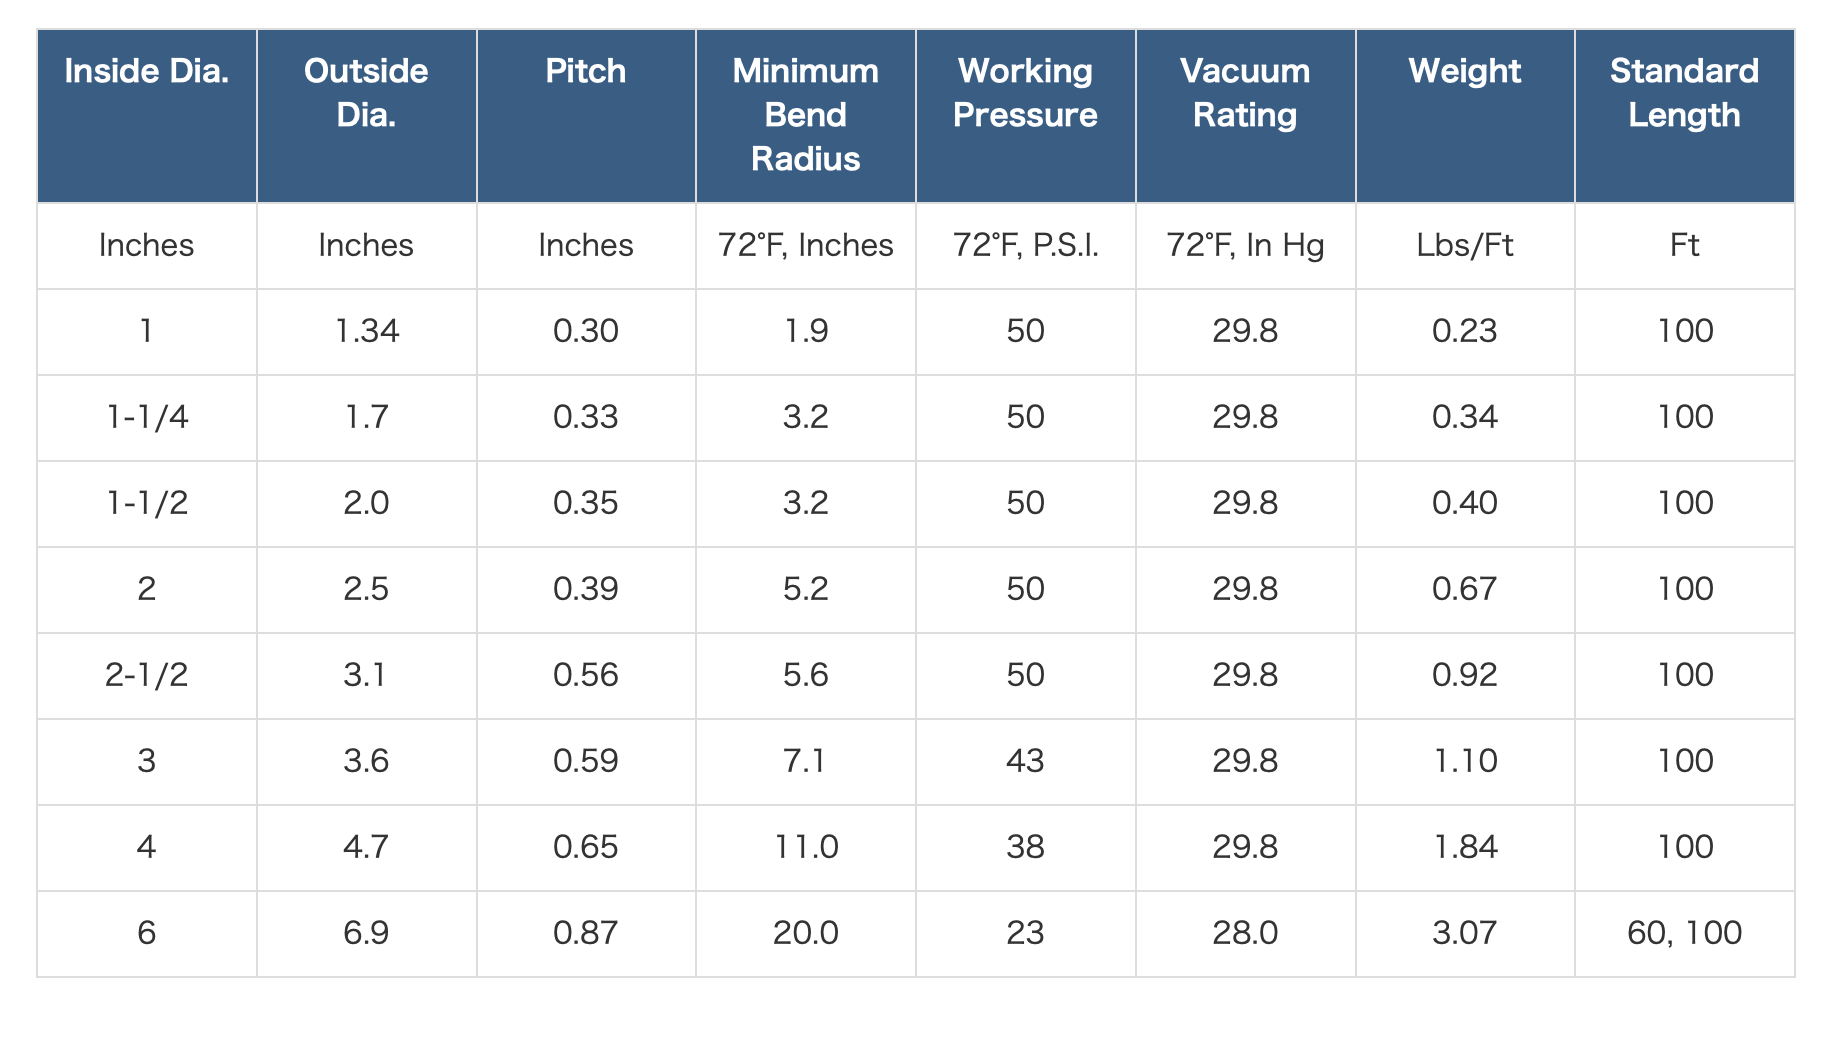Click the Pitch column header
This screenshot has width=1838, height=1040.
pyautogui.click(x=586, y=72)
